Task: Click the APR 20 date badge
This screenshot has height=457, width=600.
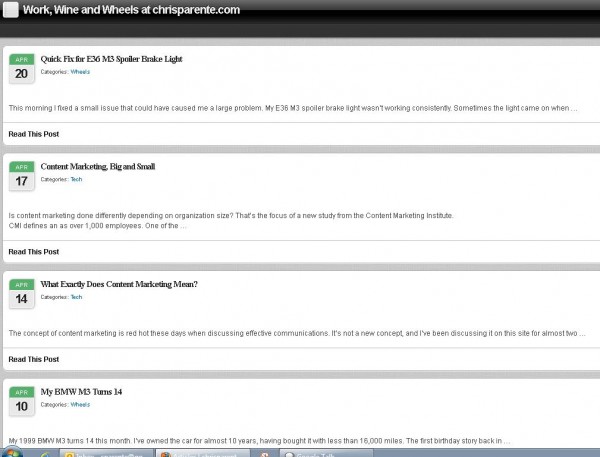Action: click(22, 69)
